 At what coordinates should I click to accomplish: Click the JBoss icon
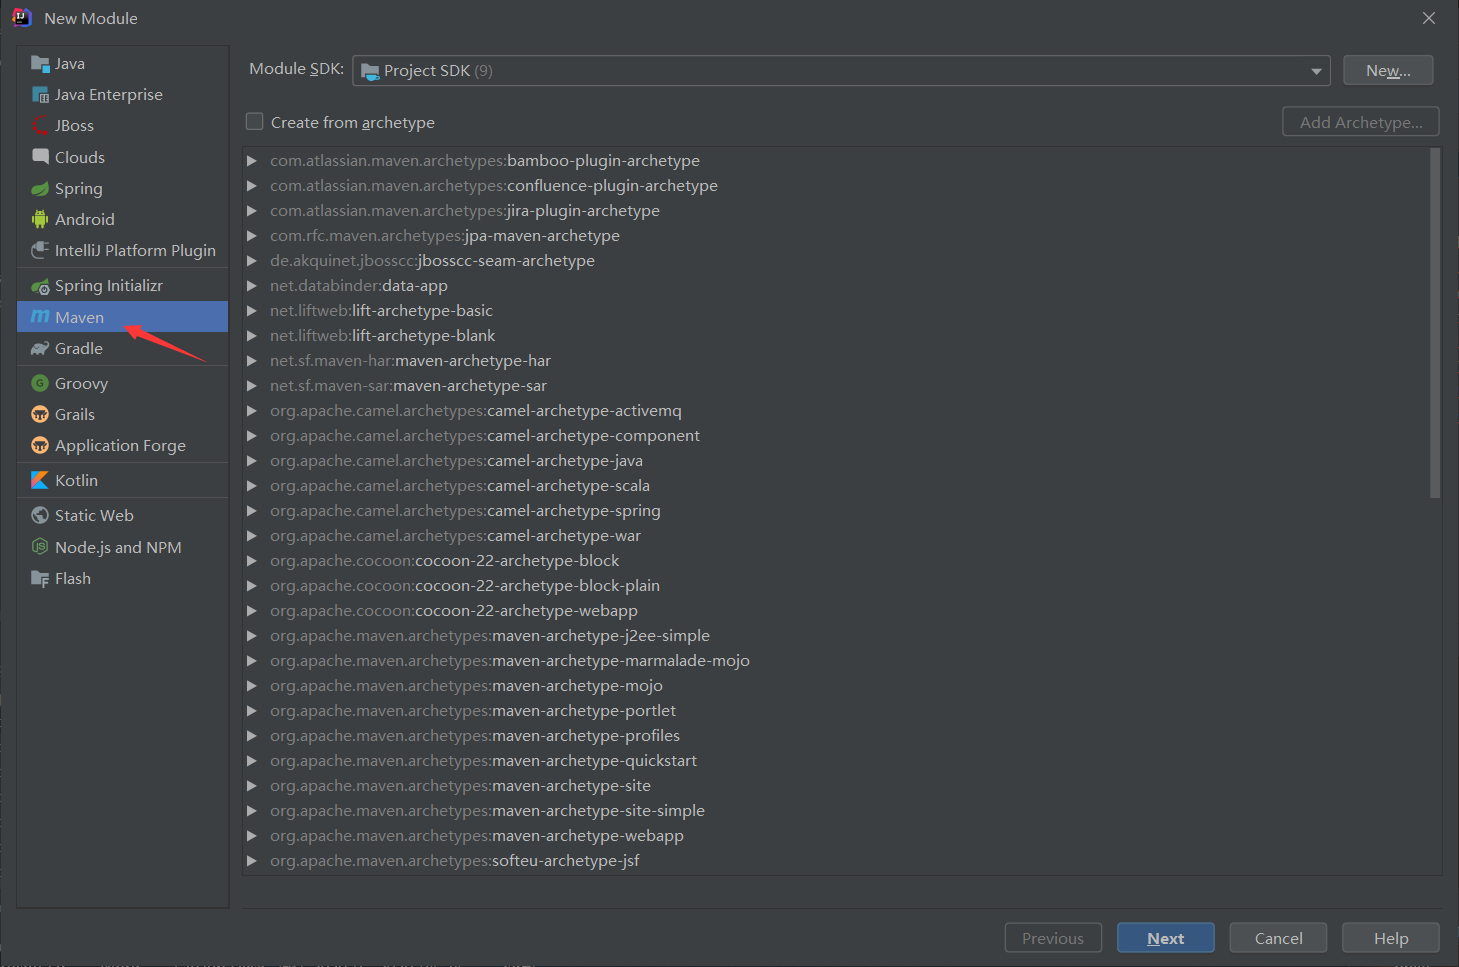40,126
